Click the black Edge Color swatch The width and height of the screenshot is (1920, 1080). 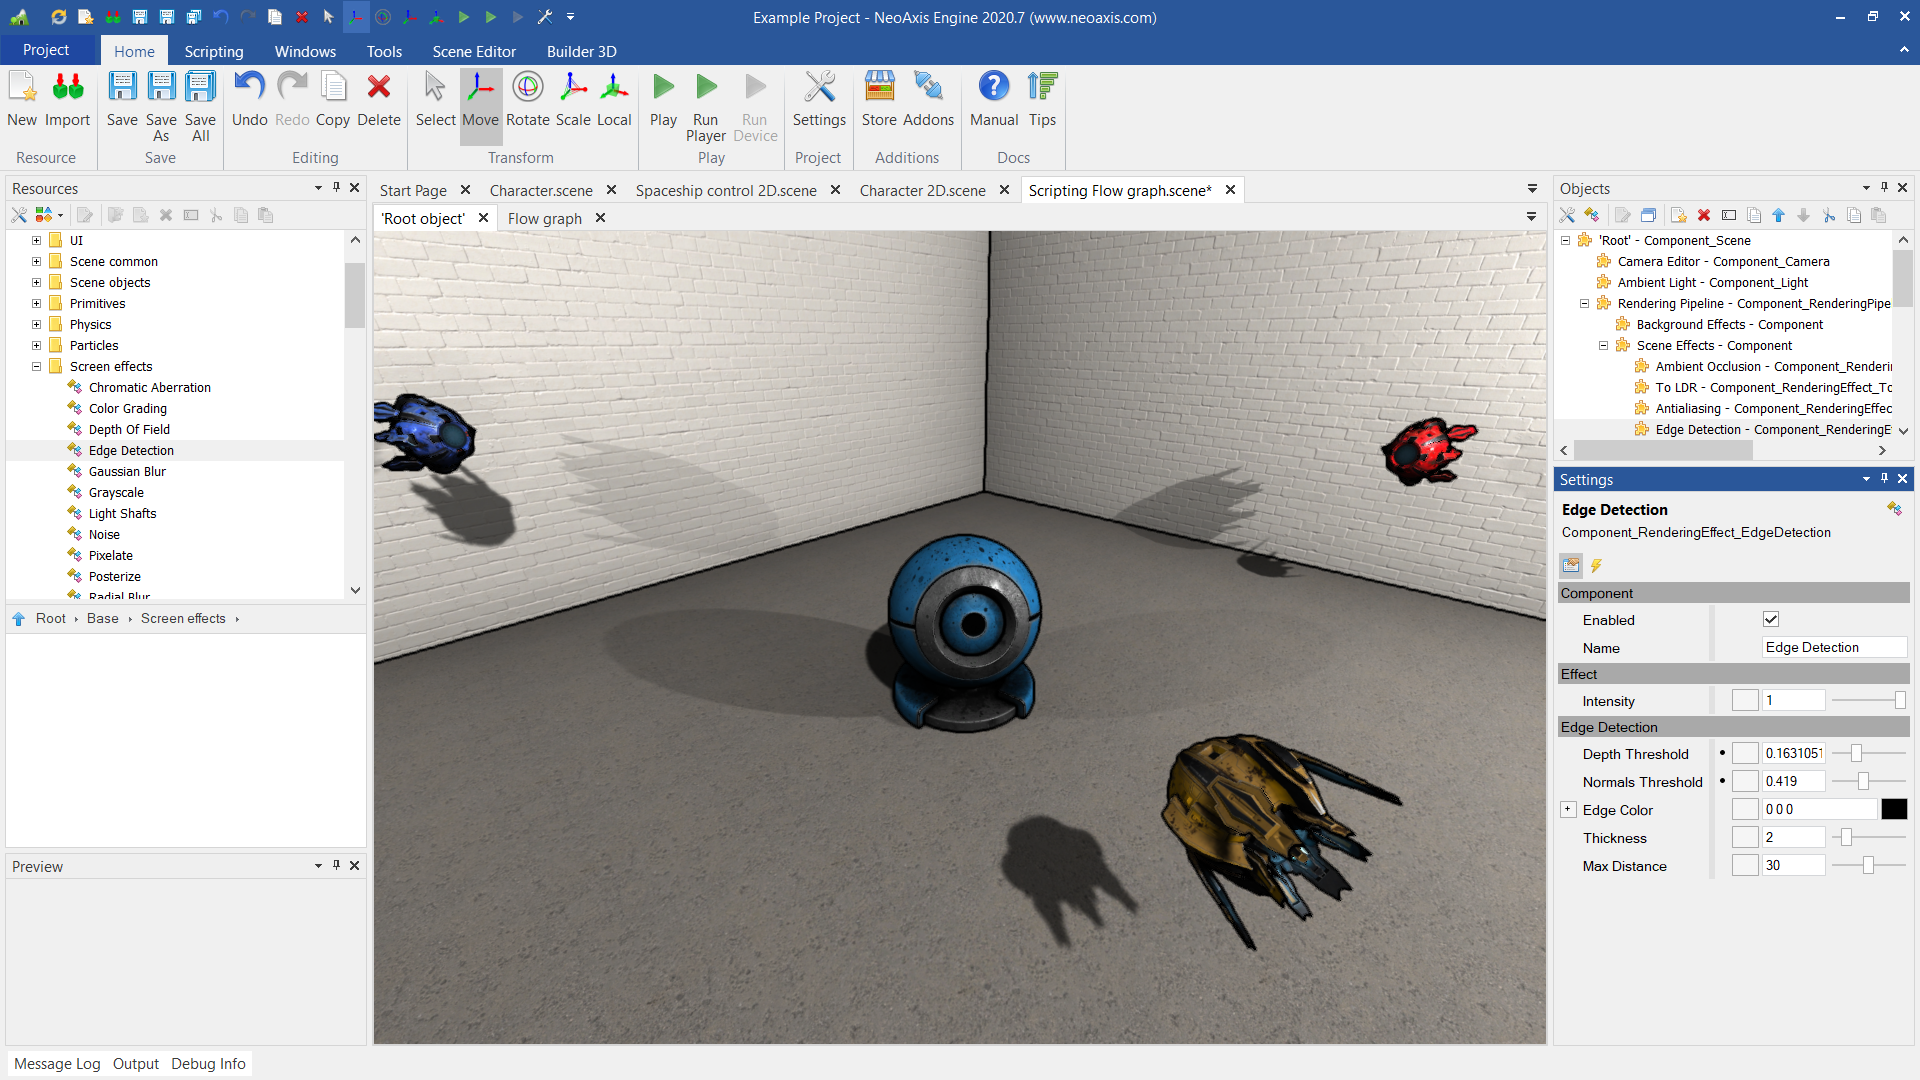[x=1894, y=810]
